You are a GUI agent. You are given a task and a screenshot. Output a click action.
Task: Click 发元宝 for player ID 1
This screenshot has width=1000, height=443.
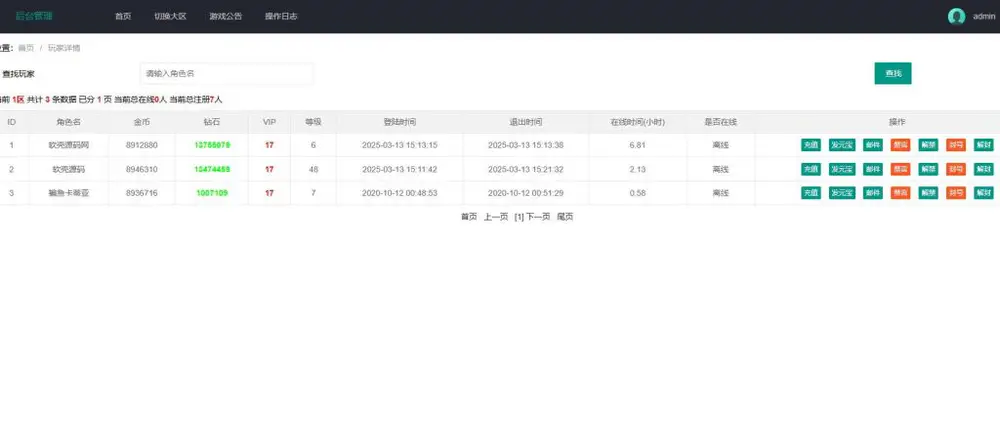pyautogui.click(x=842, y=145)
